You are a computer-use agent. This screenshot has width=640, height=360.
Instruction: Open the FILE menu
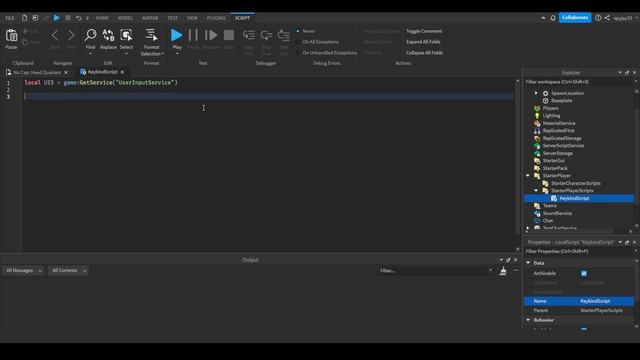(10, 18)
